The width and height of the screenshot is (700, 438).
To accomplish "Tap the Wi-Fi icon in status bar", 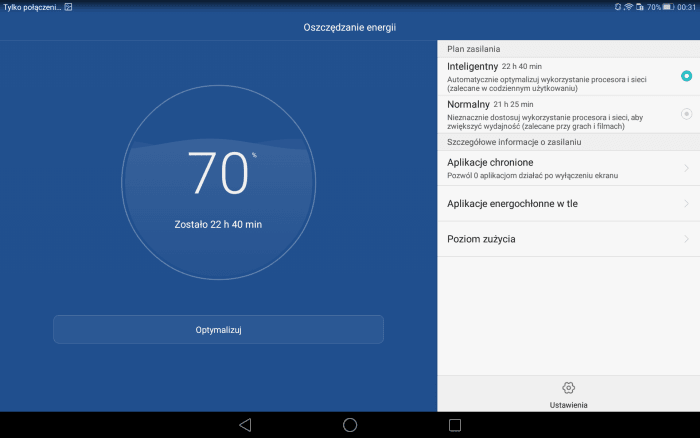I will point(629,7).
